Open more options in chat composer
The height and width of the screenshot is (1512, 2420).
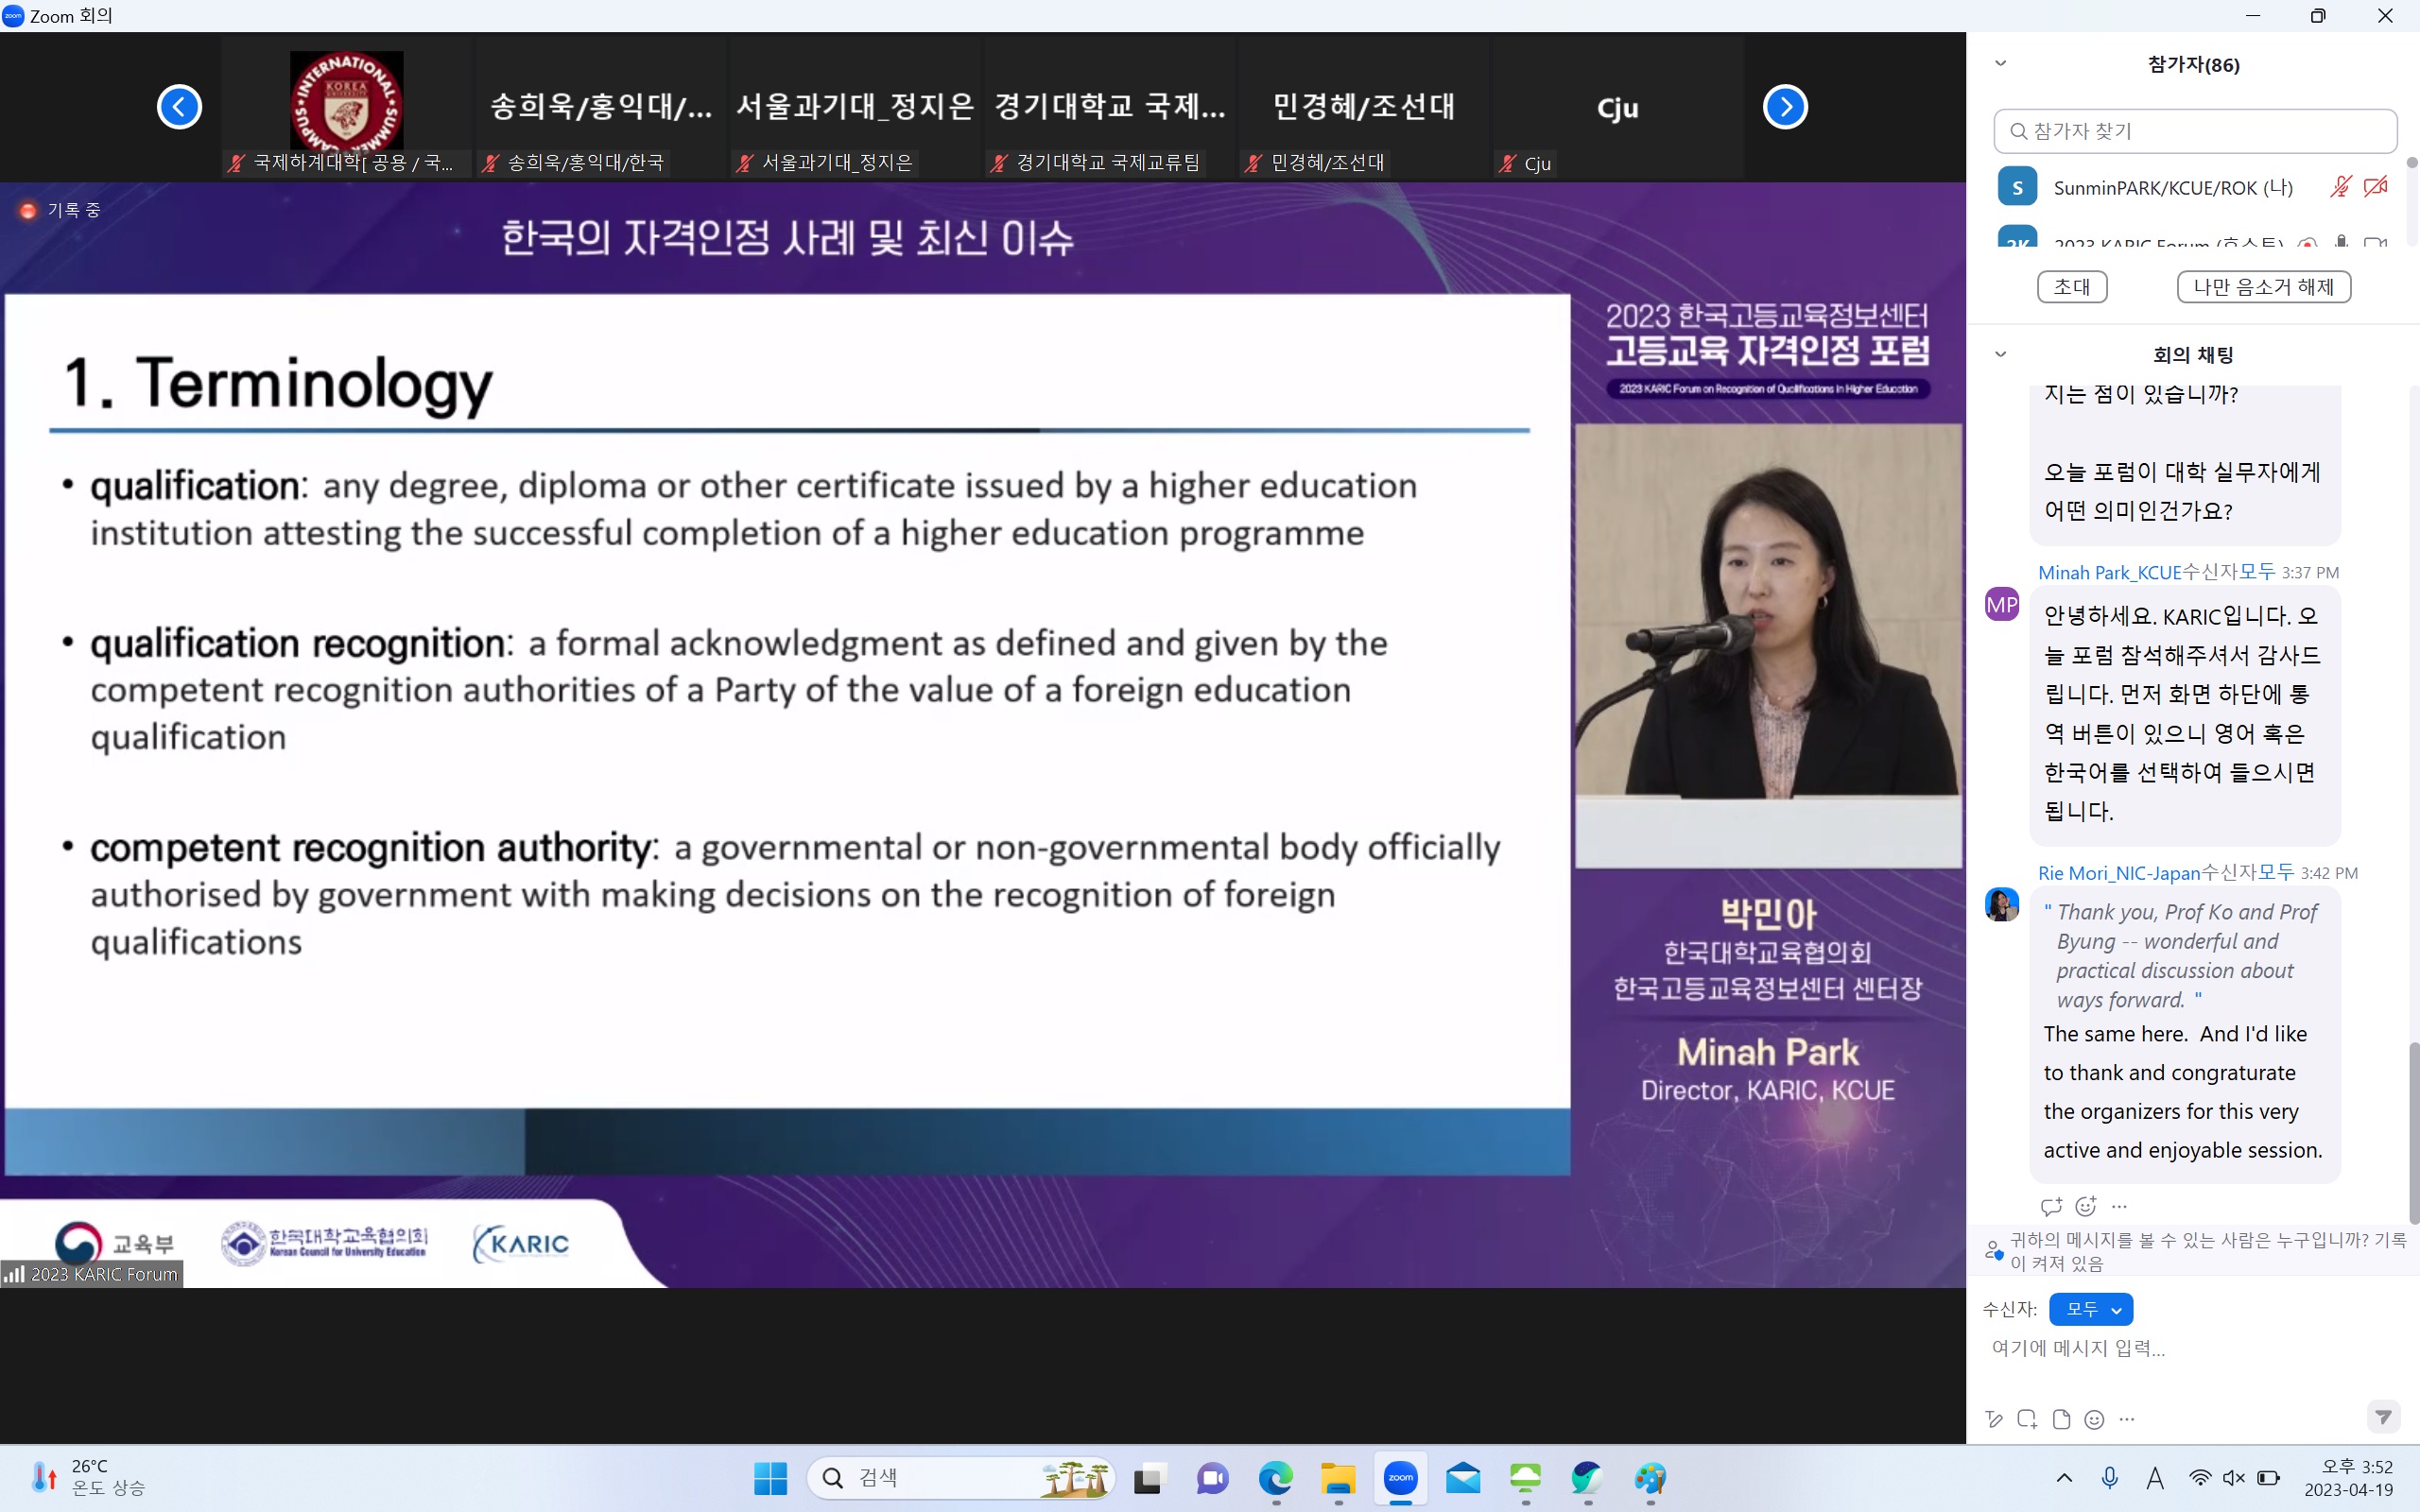tap(2127, 1419)
